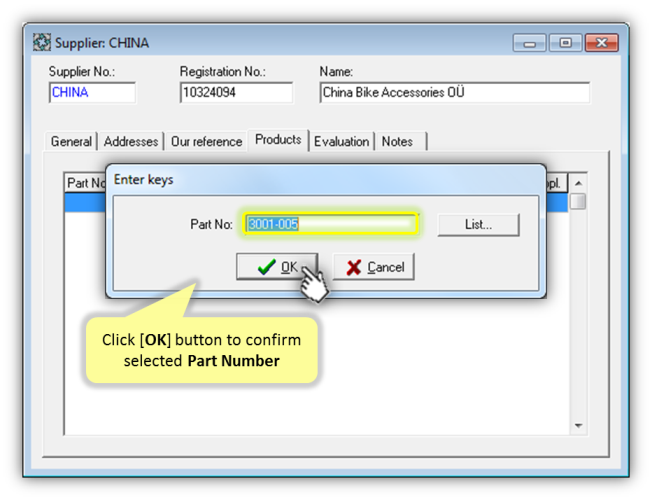Image resolution: width=652 pixels, height=500 pixels.
Task: Select the Our reference tab
Action: tap(206, 142)
